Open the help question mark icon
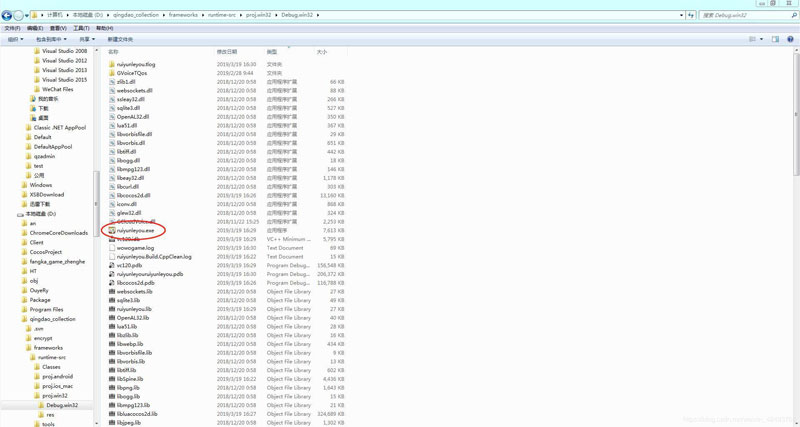 pyautogui.click(x=790, y=39)
